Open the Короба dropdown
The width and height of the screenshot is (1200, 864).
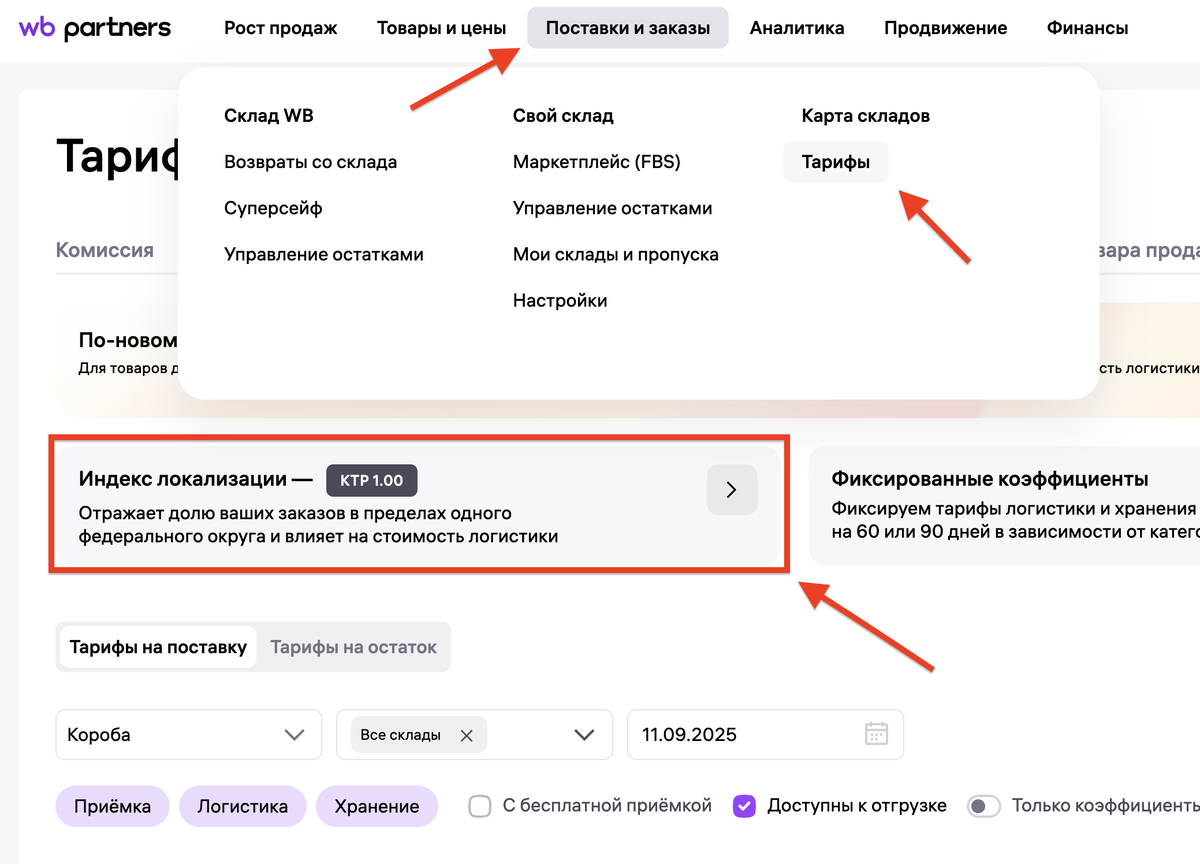click(188, 733)
